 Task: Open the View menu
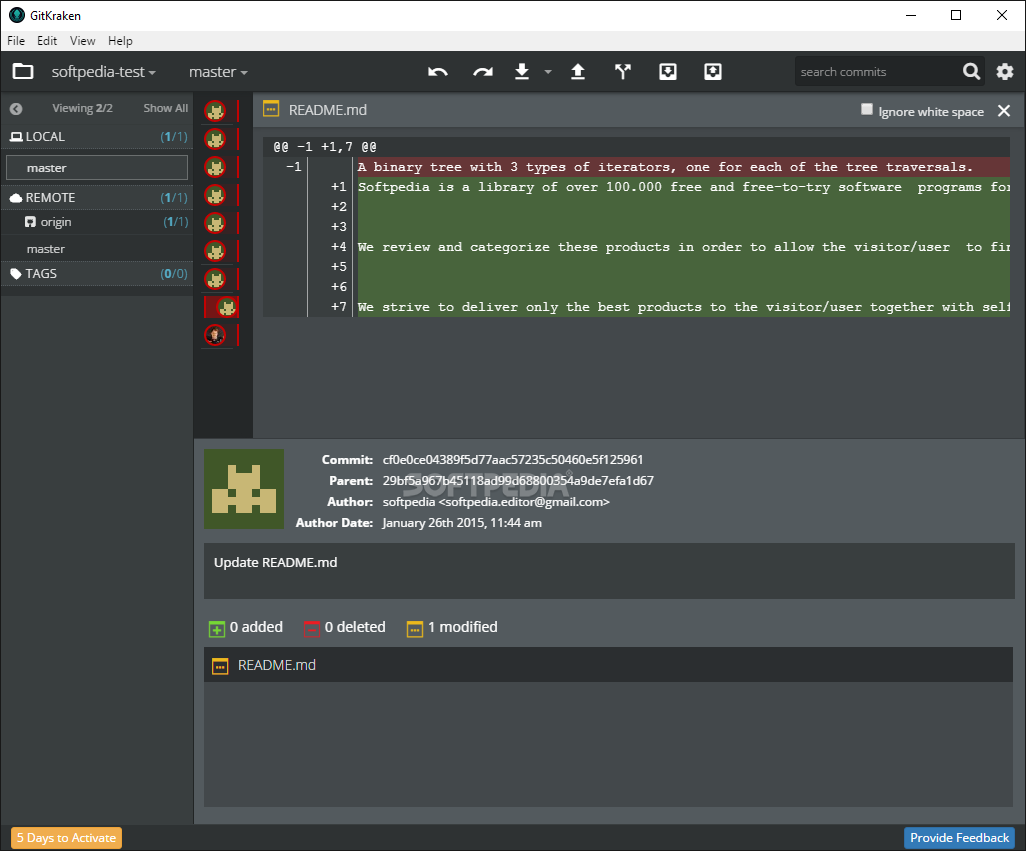tap(82, 41)
